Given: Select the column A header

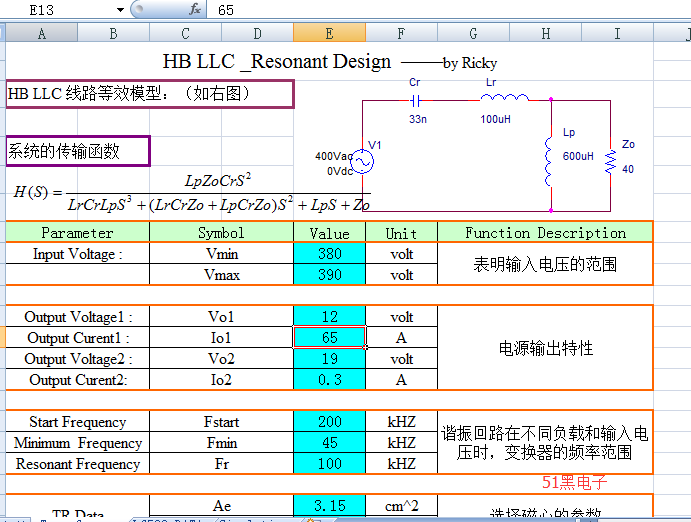Looking at the screenshot, I should [x=41, y=34].
